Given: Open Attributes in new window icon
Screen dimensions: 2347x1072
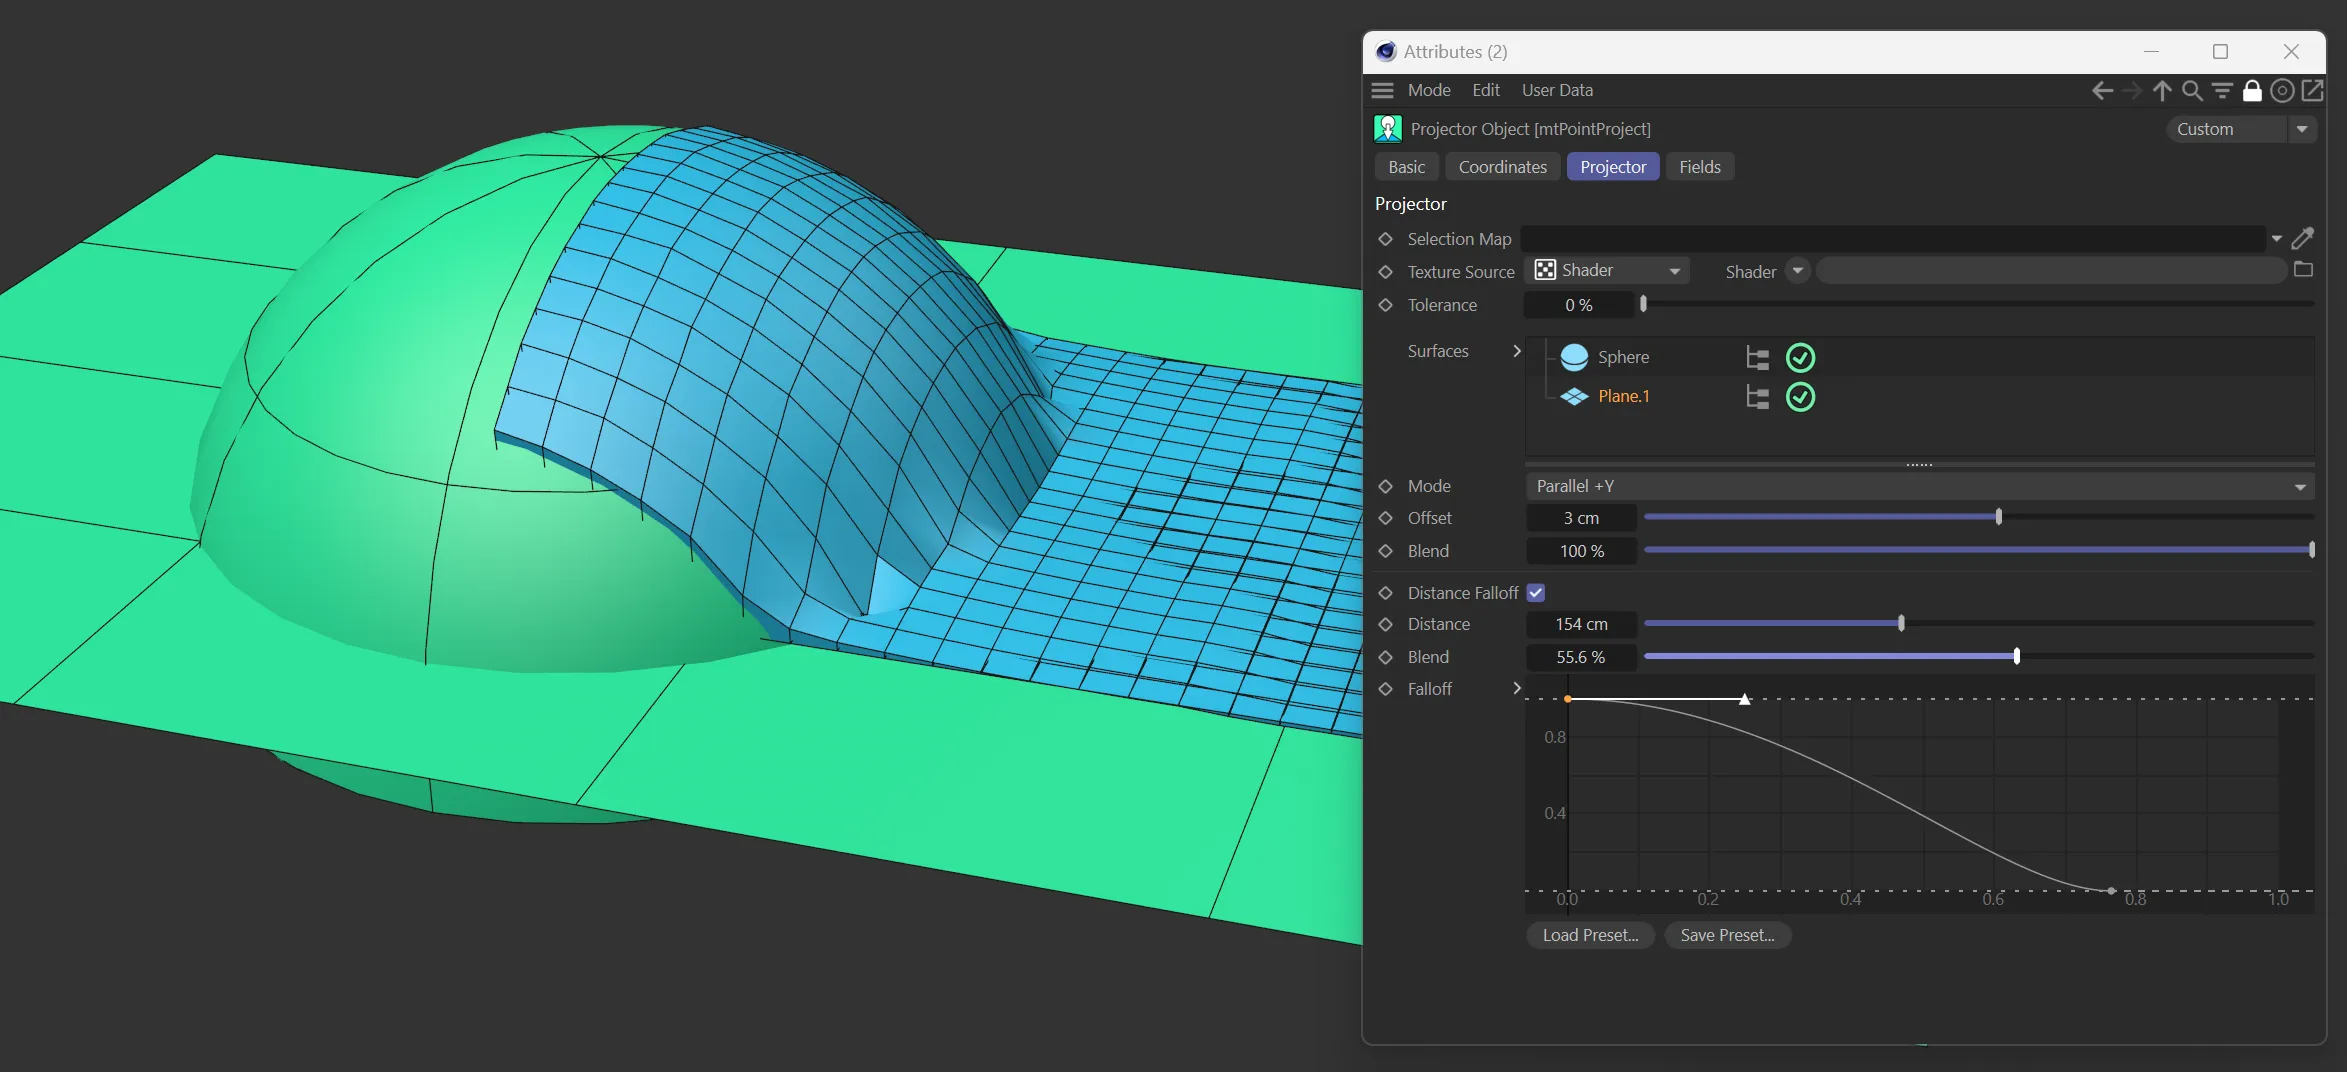Looking at the screenshot, I should [2313, 91].
